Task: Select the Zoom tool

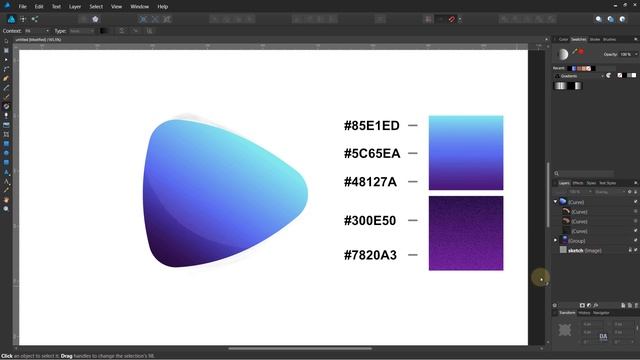Action: click(x=6, y=209)
